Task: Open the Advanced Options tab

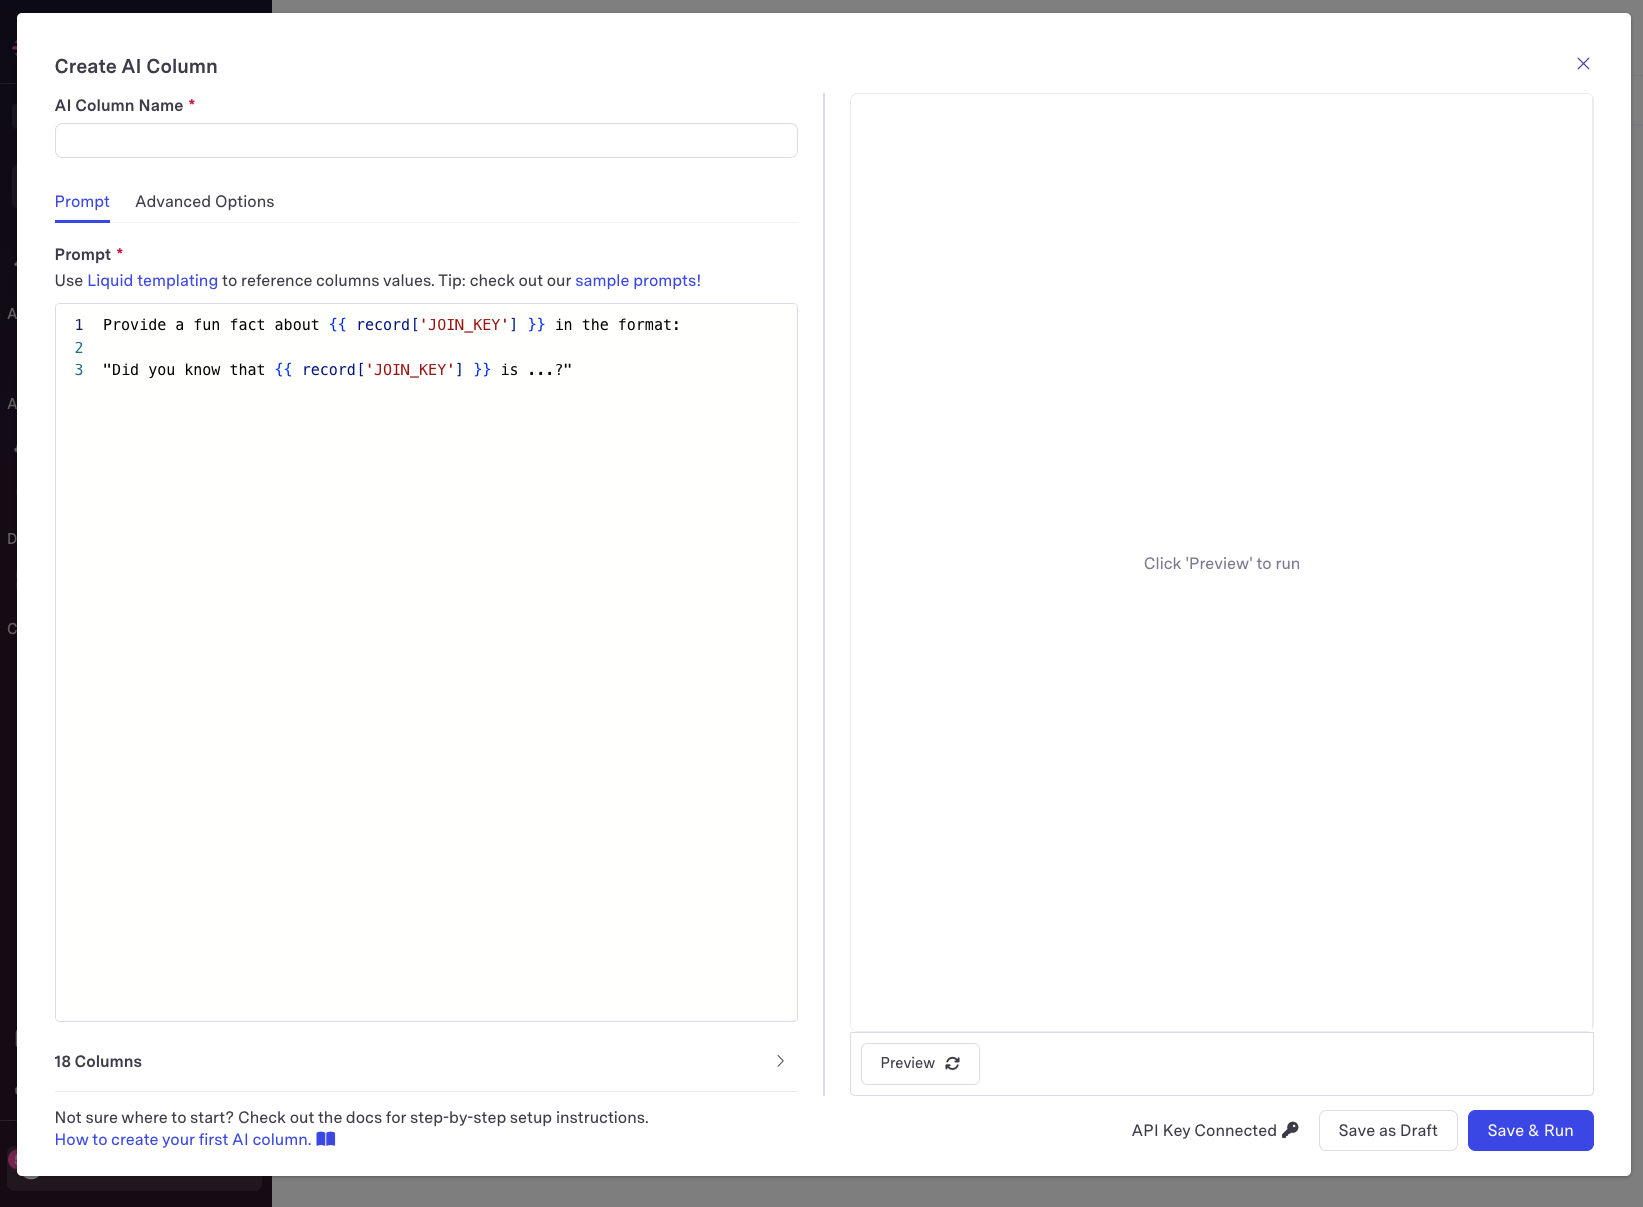Action: (204, 202)
